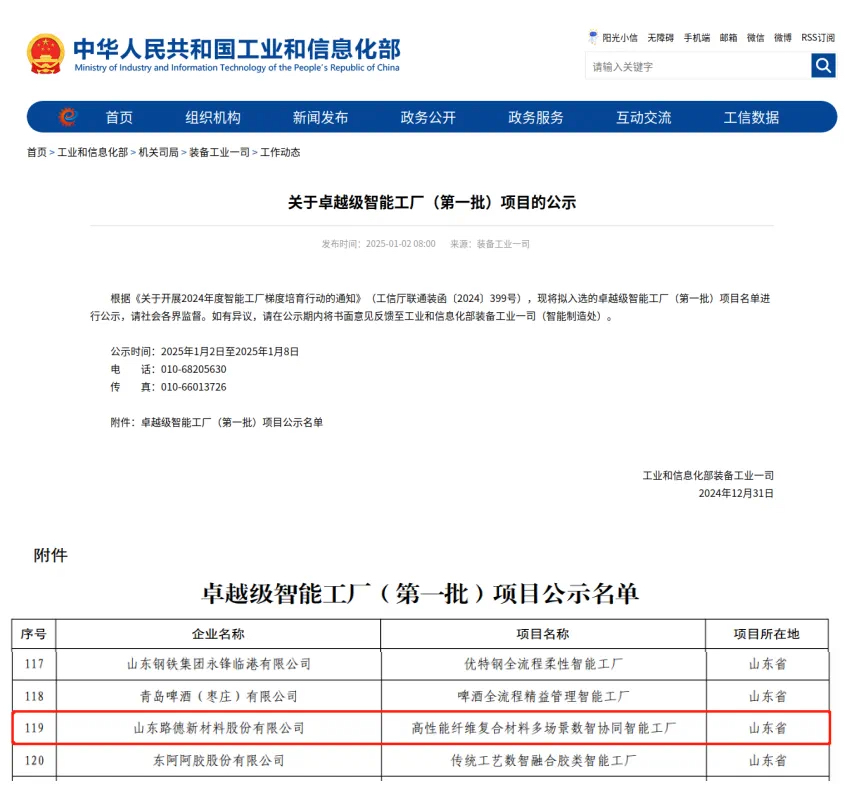The height and width of the screenshot is (789, 856).
Task: Click the signature 工业和信息化部装备工业一司
Action: pos(708,475)
